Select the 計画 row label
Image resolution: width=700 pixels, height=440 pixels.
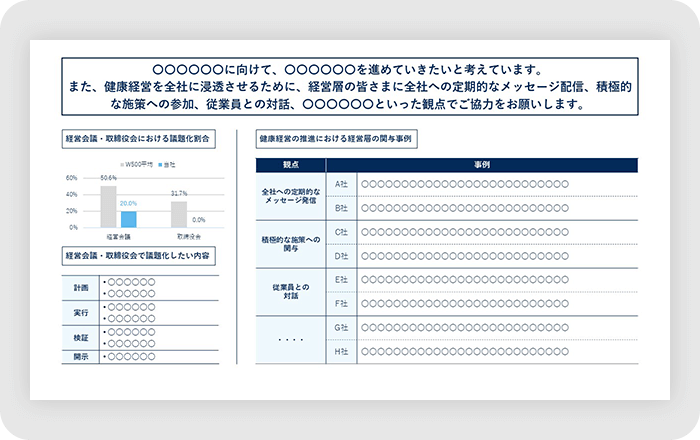click(81, 288)
